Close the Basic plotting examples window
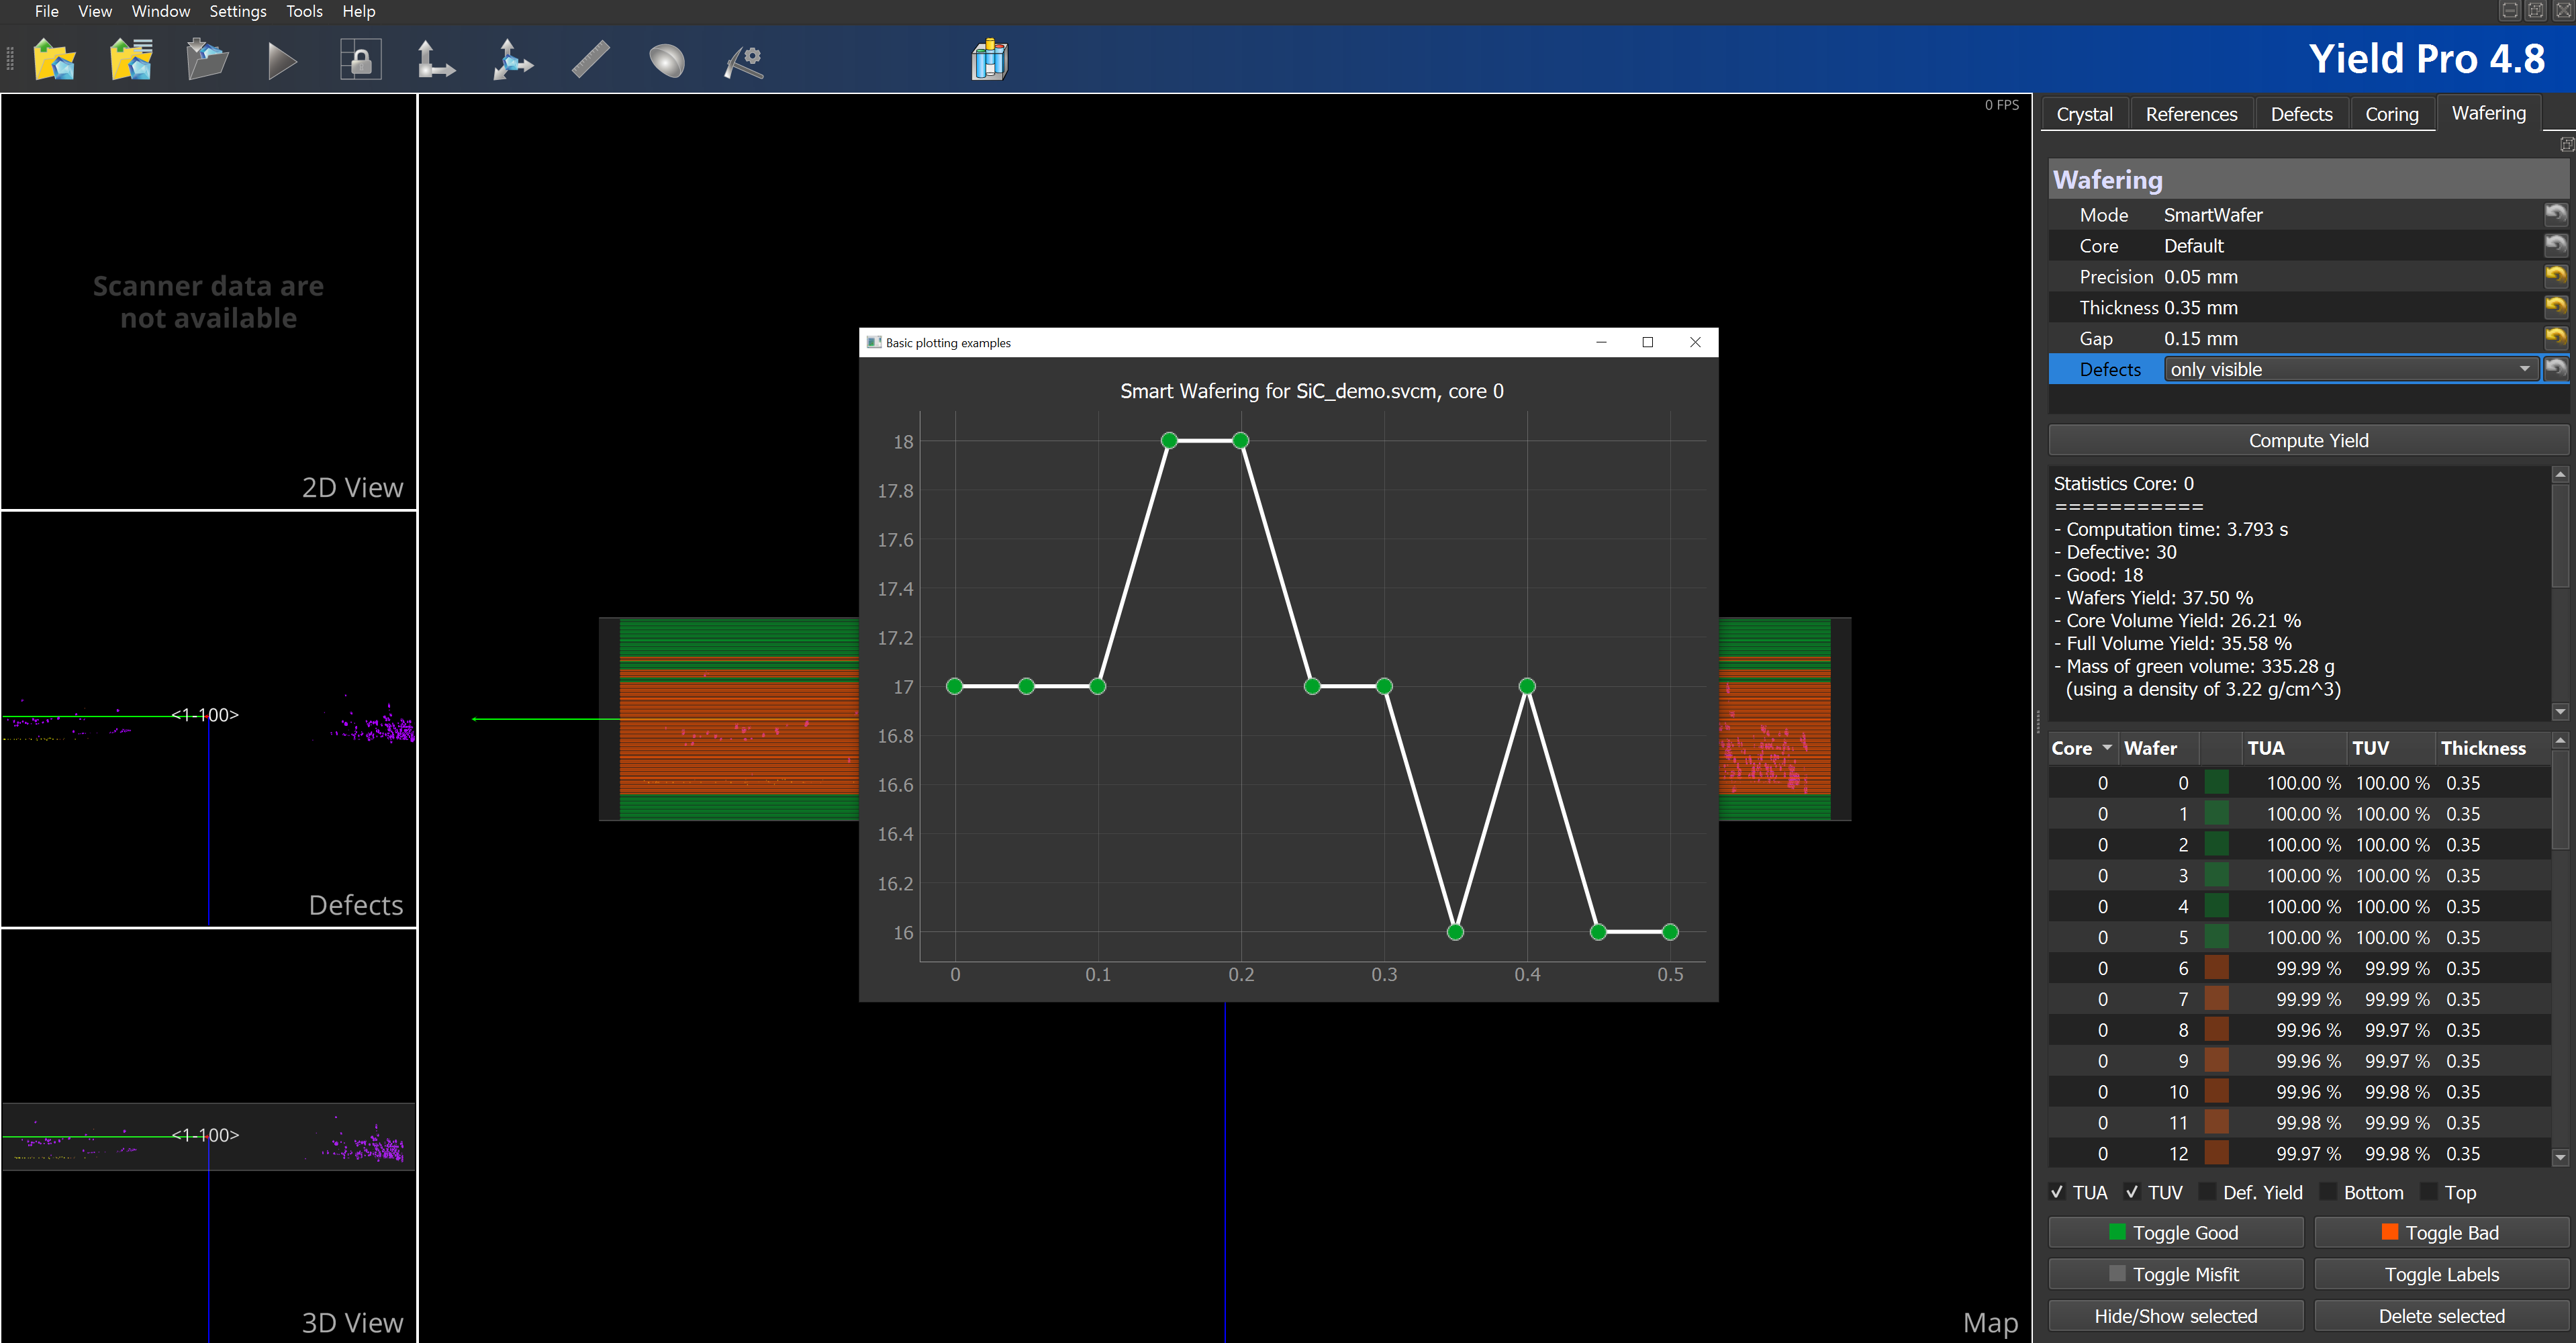The width and height of the screenshot is (2576, 1343). coord(1695,342)
